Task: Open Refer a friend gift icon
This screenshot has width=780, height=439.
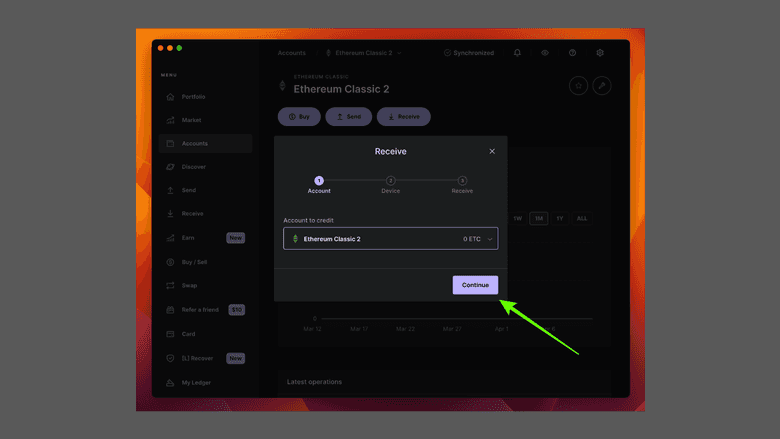Action: tap(170, 310)
